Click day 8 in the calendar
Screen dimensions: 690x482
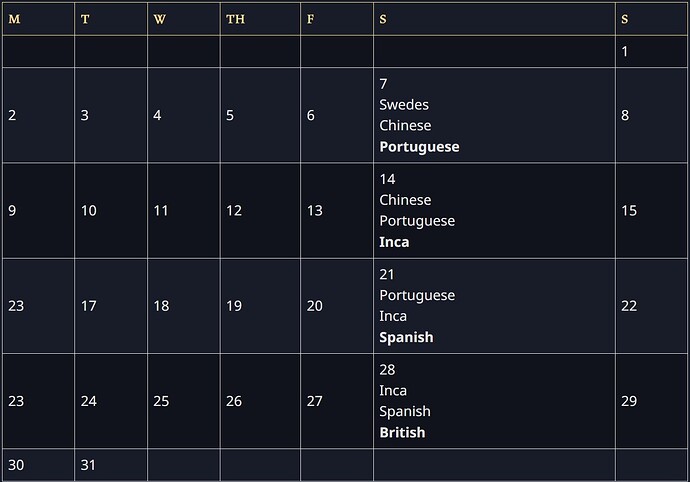[x=625, y=115]
